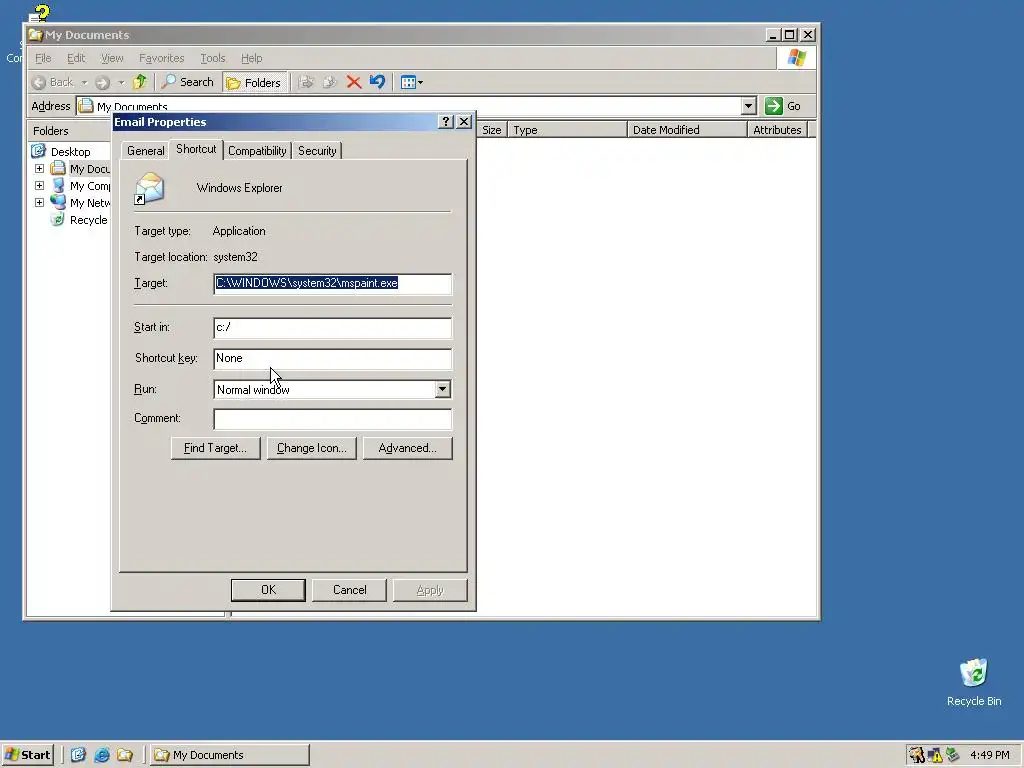Open the Favorites menu
Screen dimensions: 1024x768
click(161, 58)
